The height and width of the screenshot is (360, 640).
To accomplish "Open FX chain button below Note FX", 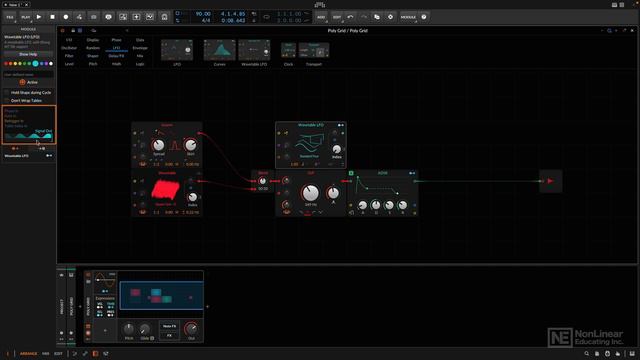I will coord(169,335).
